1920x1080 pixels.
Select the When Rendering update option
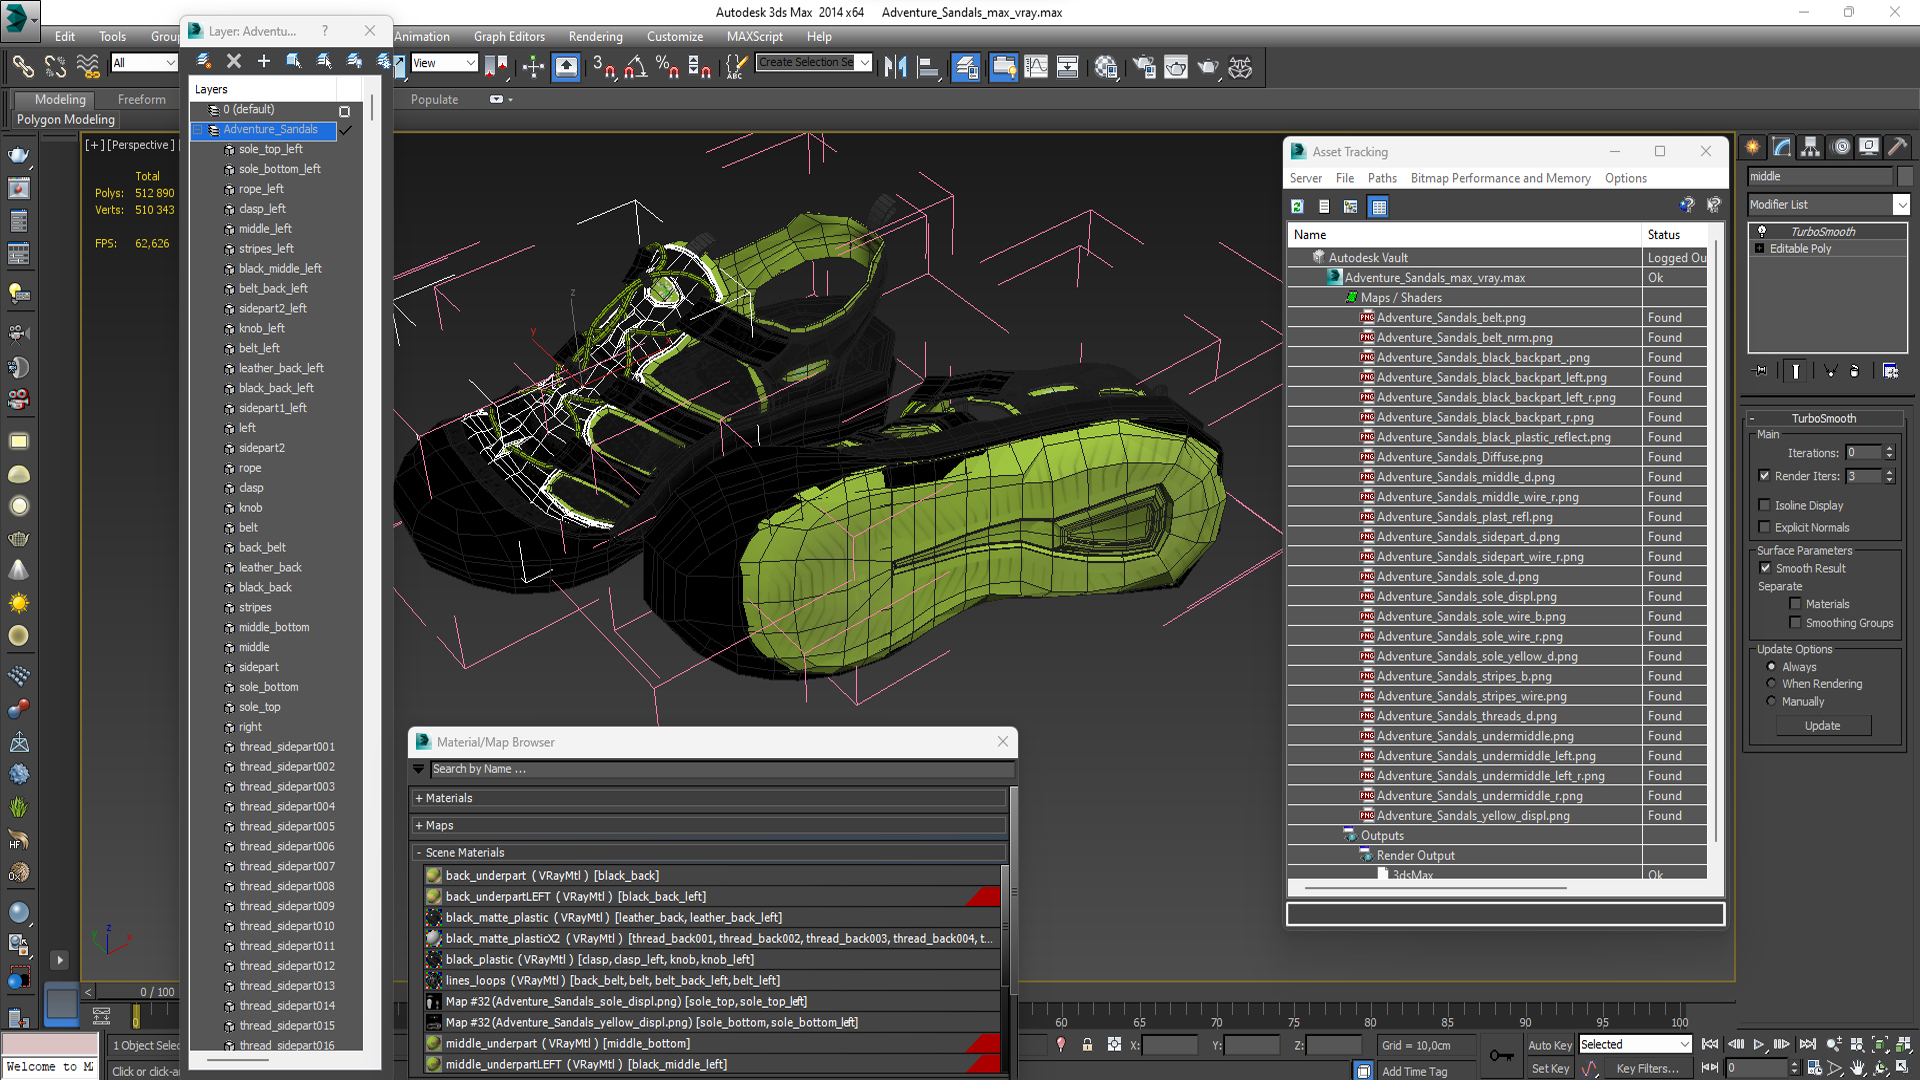coord(1772,684)
